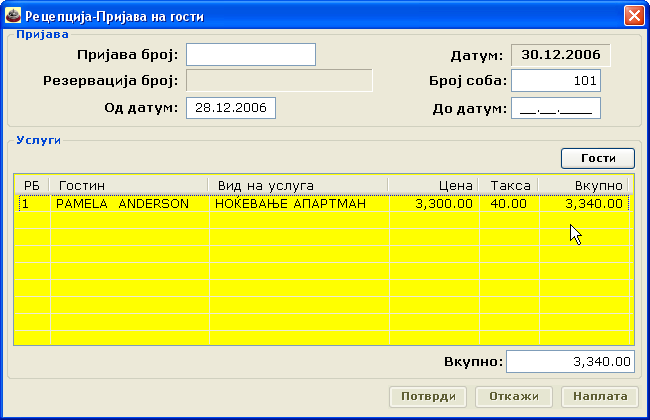
Task: Select the PAMELA ANDERSON guest row
Action: [123, 204]
